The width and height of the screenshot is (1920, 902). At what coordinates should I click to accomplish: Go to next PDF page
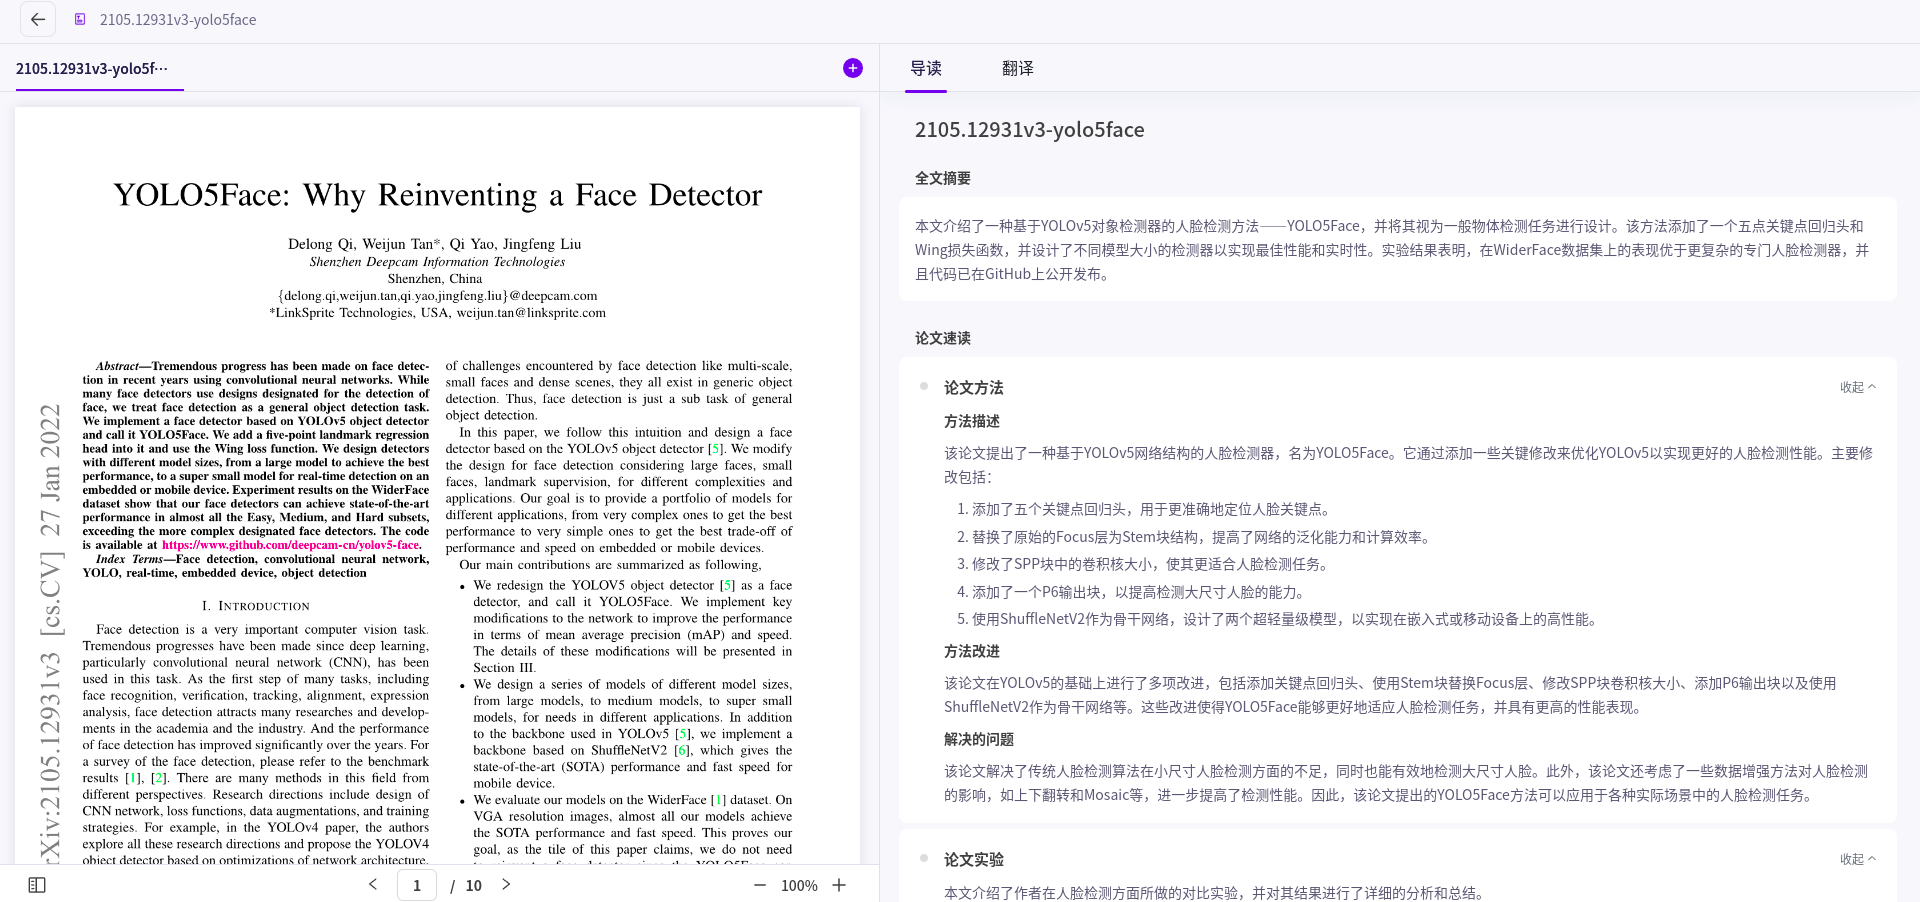[x=506, y=885]
